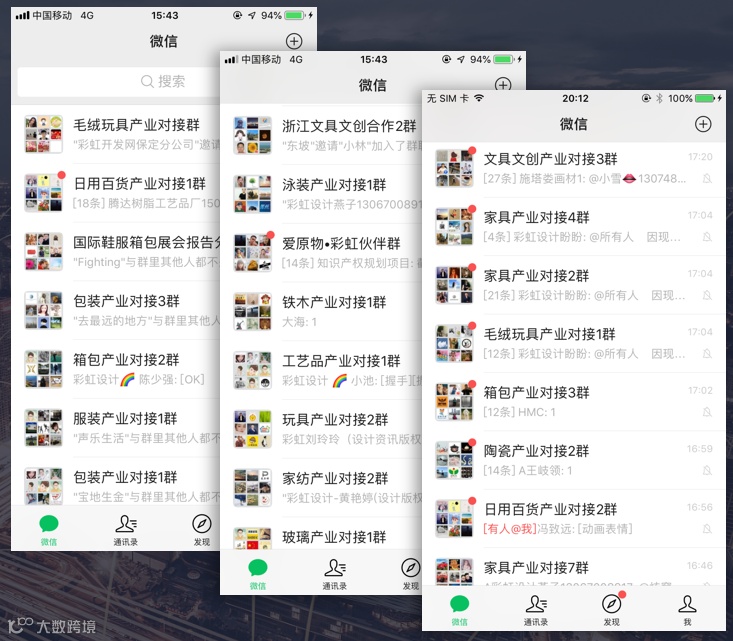Open 通讯录 tab in the middle window

[x=334, y=574]
